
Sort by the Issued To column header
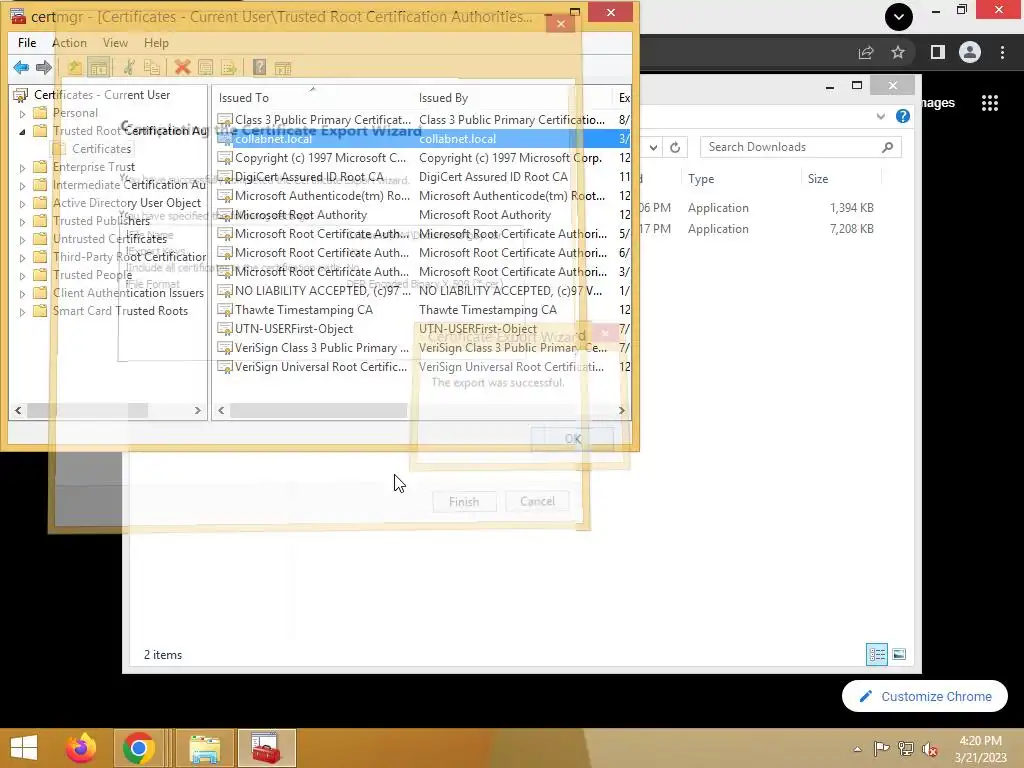(x=244, y=98)
